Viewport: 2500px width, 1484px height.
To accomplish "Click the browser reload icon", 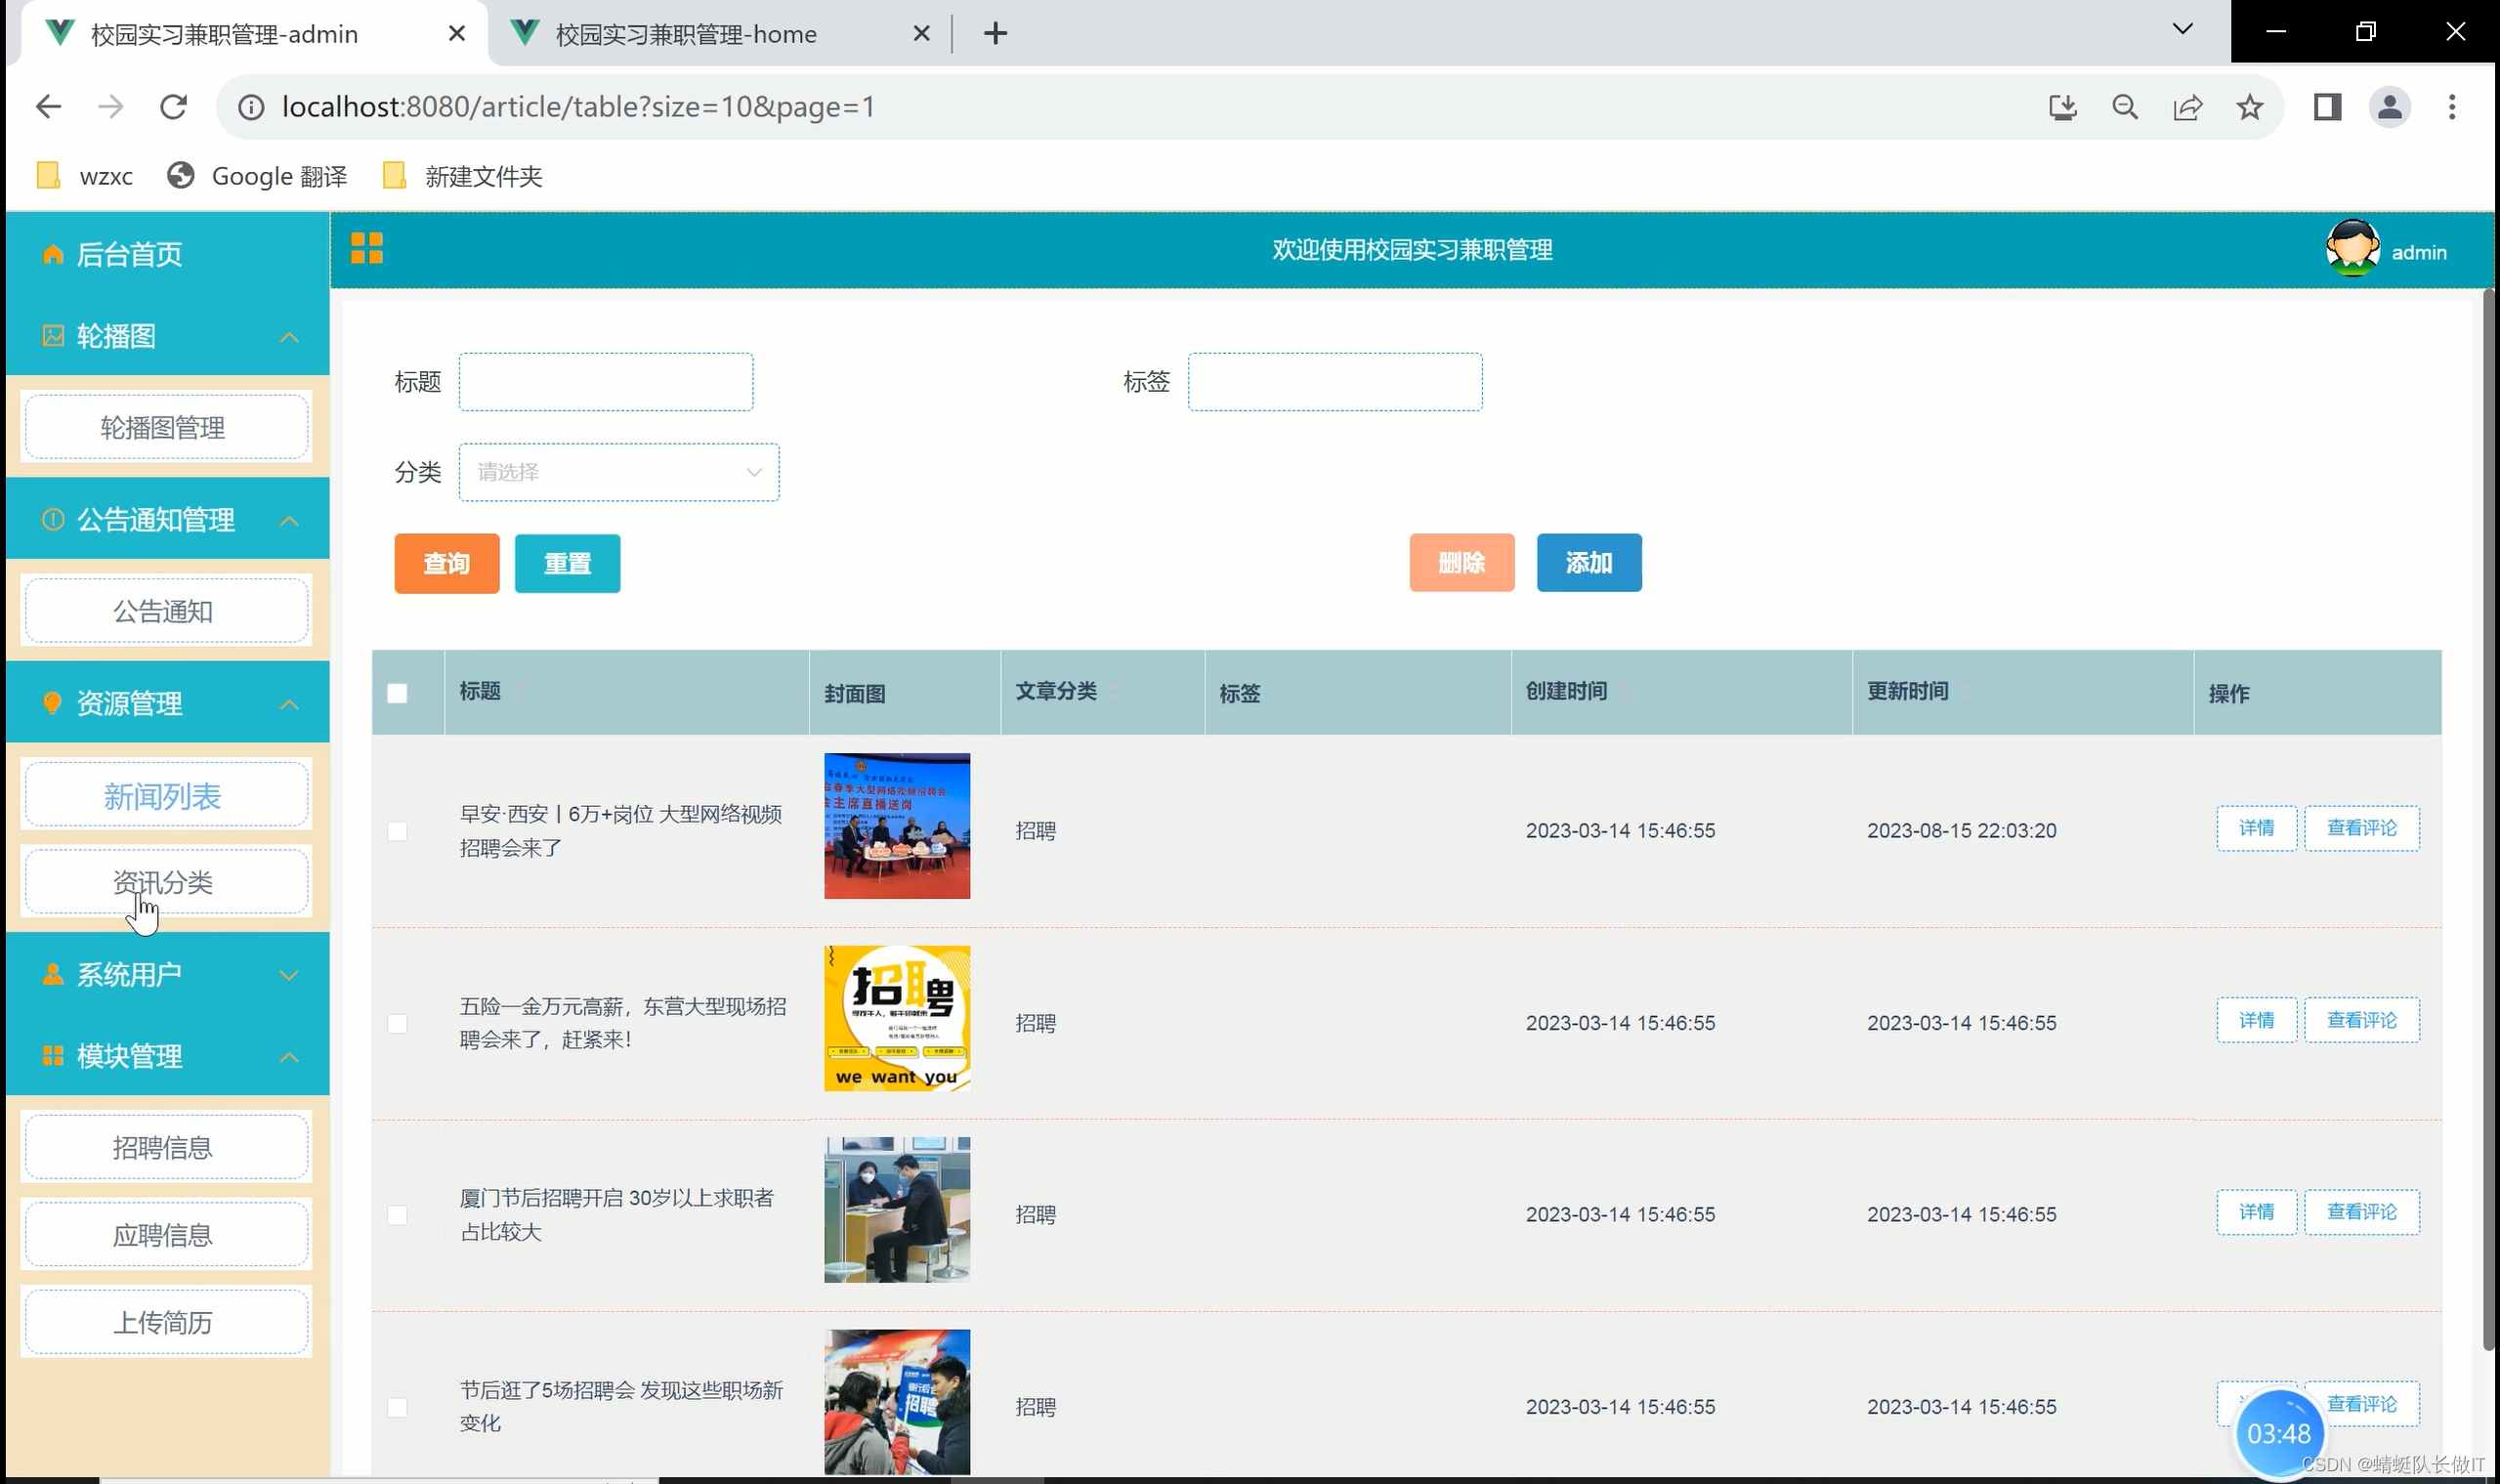I will tap(174, 107).
